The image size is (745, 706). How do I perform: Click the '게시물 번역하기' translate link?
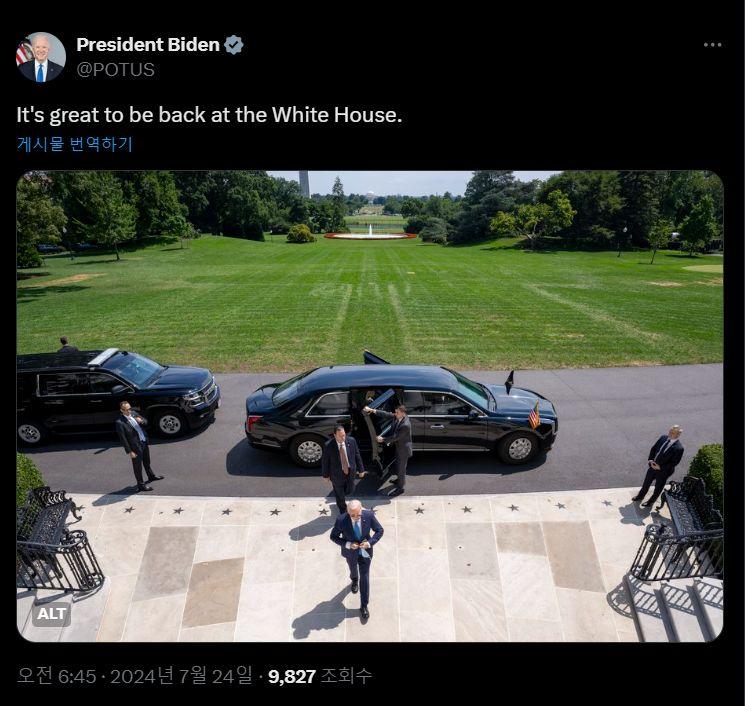pos(75,143)
